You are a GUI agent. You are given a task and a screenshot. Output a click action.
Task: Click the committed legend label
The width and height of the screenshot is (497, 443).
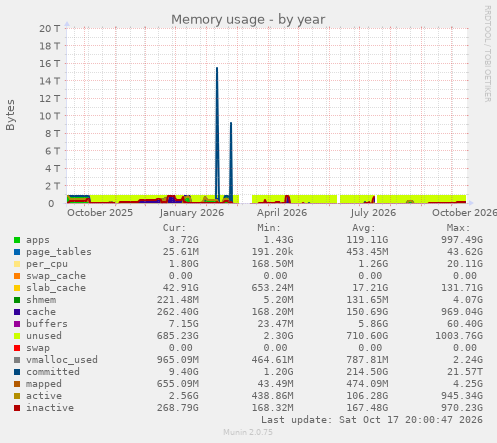[x=53, y=372]
